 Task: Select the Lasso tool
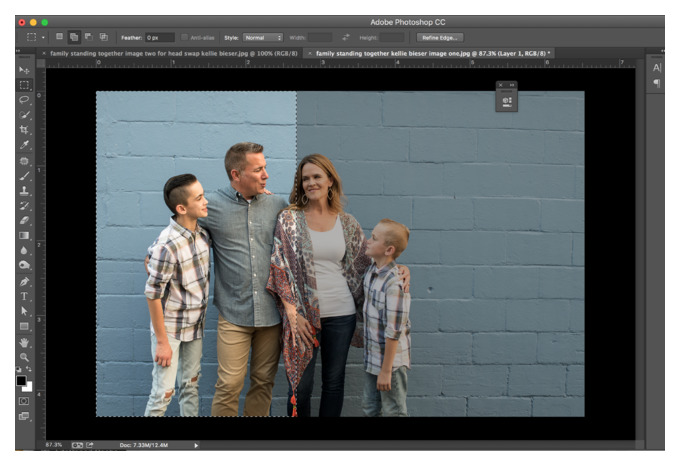pyautogui.click(x=24, y=100)
